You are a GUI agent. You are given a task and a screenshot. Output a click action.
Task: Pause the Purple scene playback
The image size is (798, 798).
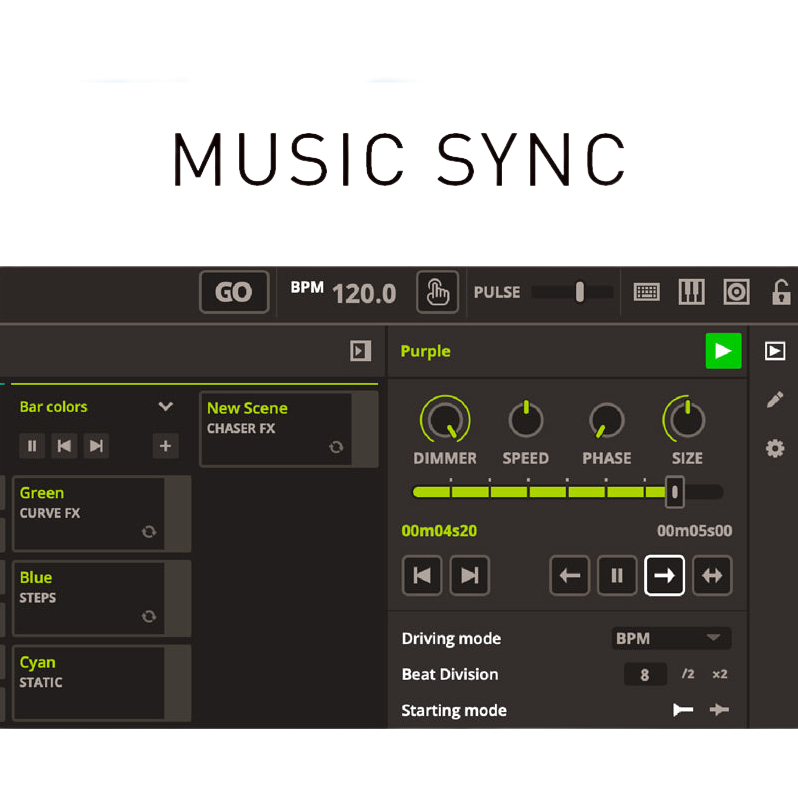click(x=617, y=576)
